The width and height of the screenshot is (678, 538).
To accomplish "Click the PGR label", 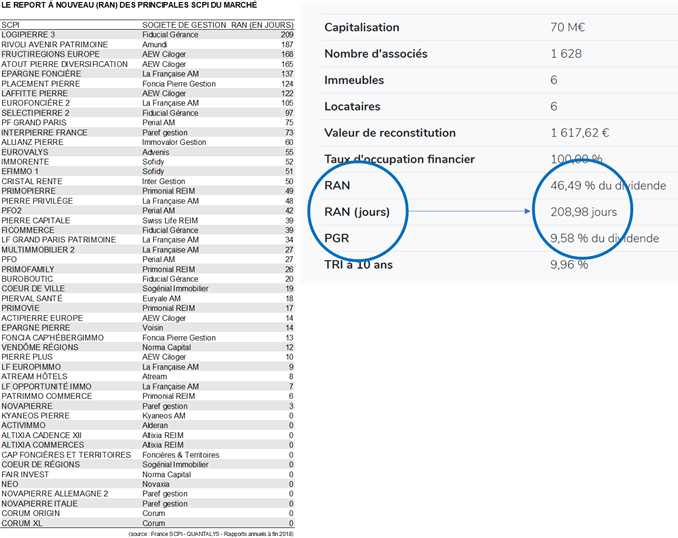I will click(337, 238).
